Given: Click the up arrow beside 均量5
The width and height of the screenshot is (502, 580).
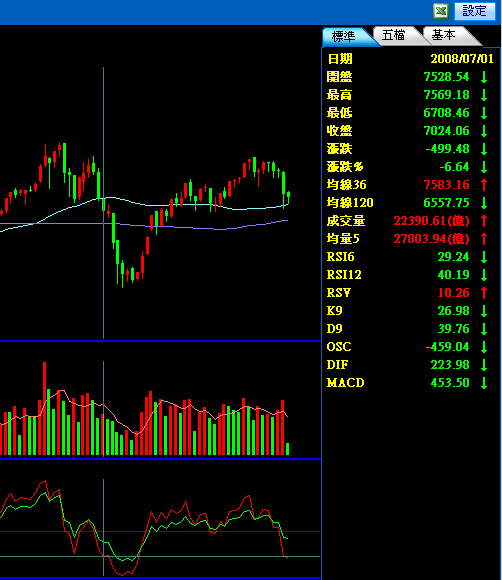Looking at the screenshot, I should [484, 239].
